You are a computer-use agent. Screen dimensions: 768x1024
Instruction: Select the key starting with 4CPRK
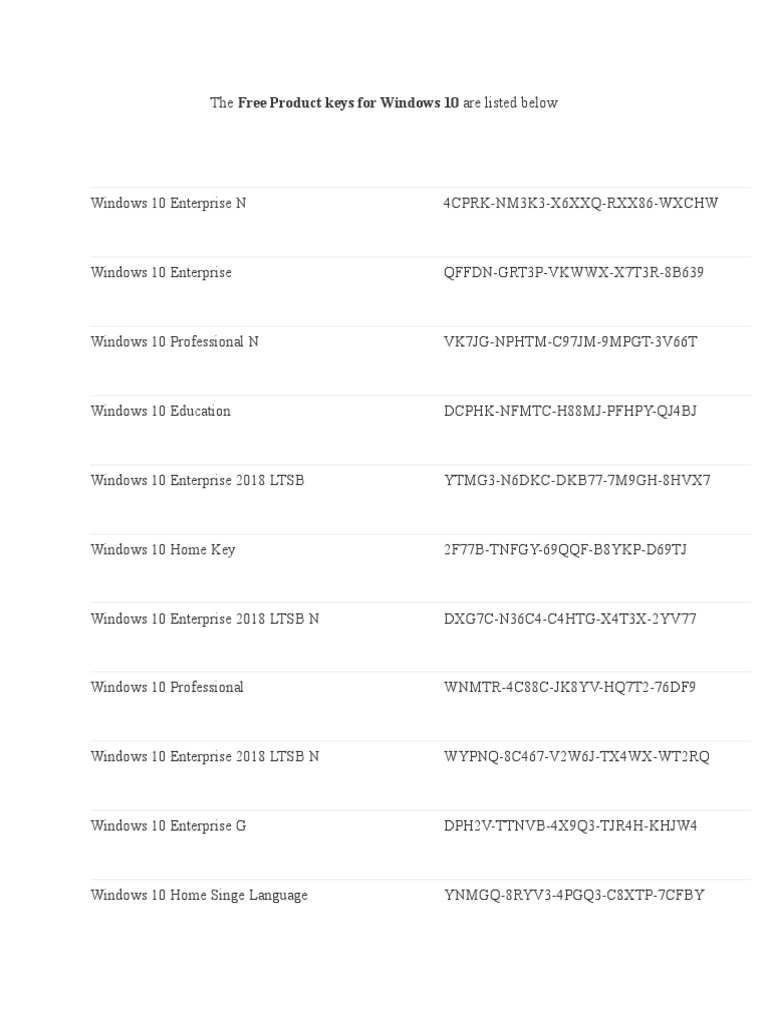580,203
